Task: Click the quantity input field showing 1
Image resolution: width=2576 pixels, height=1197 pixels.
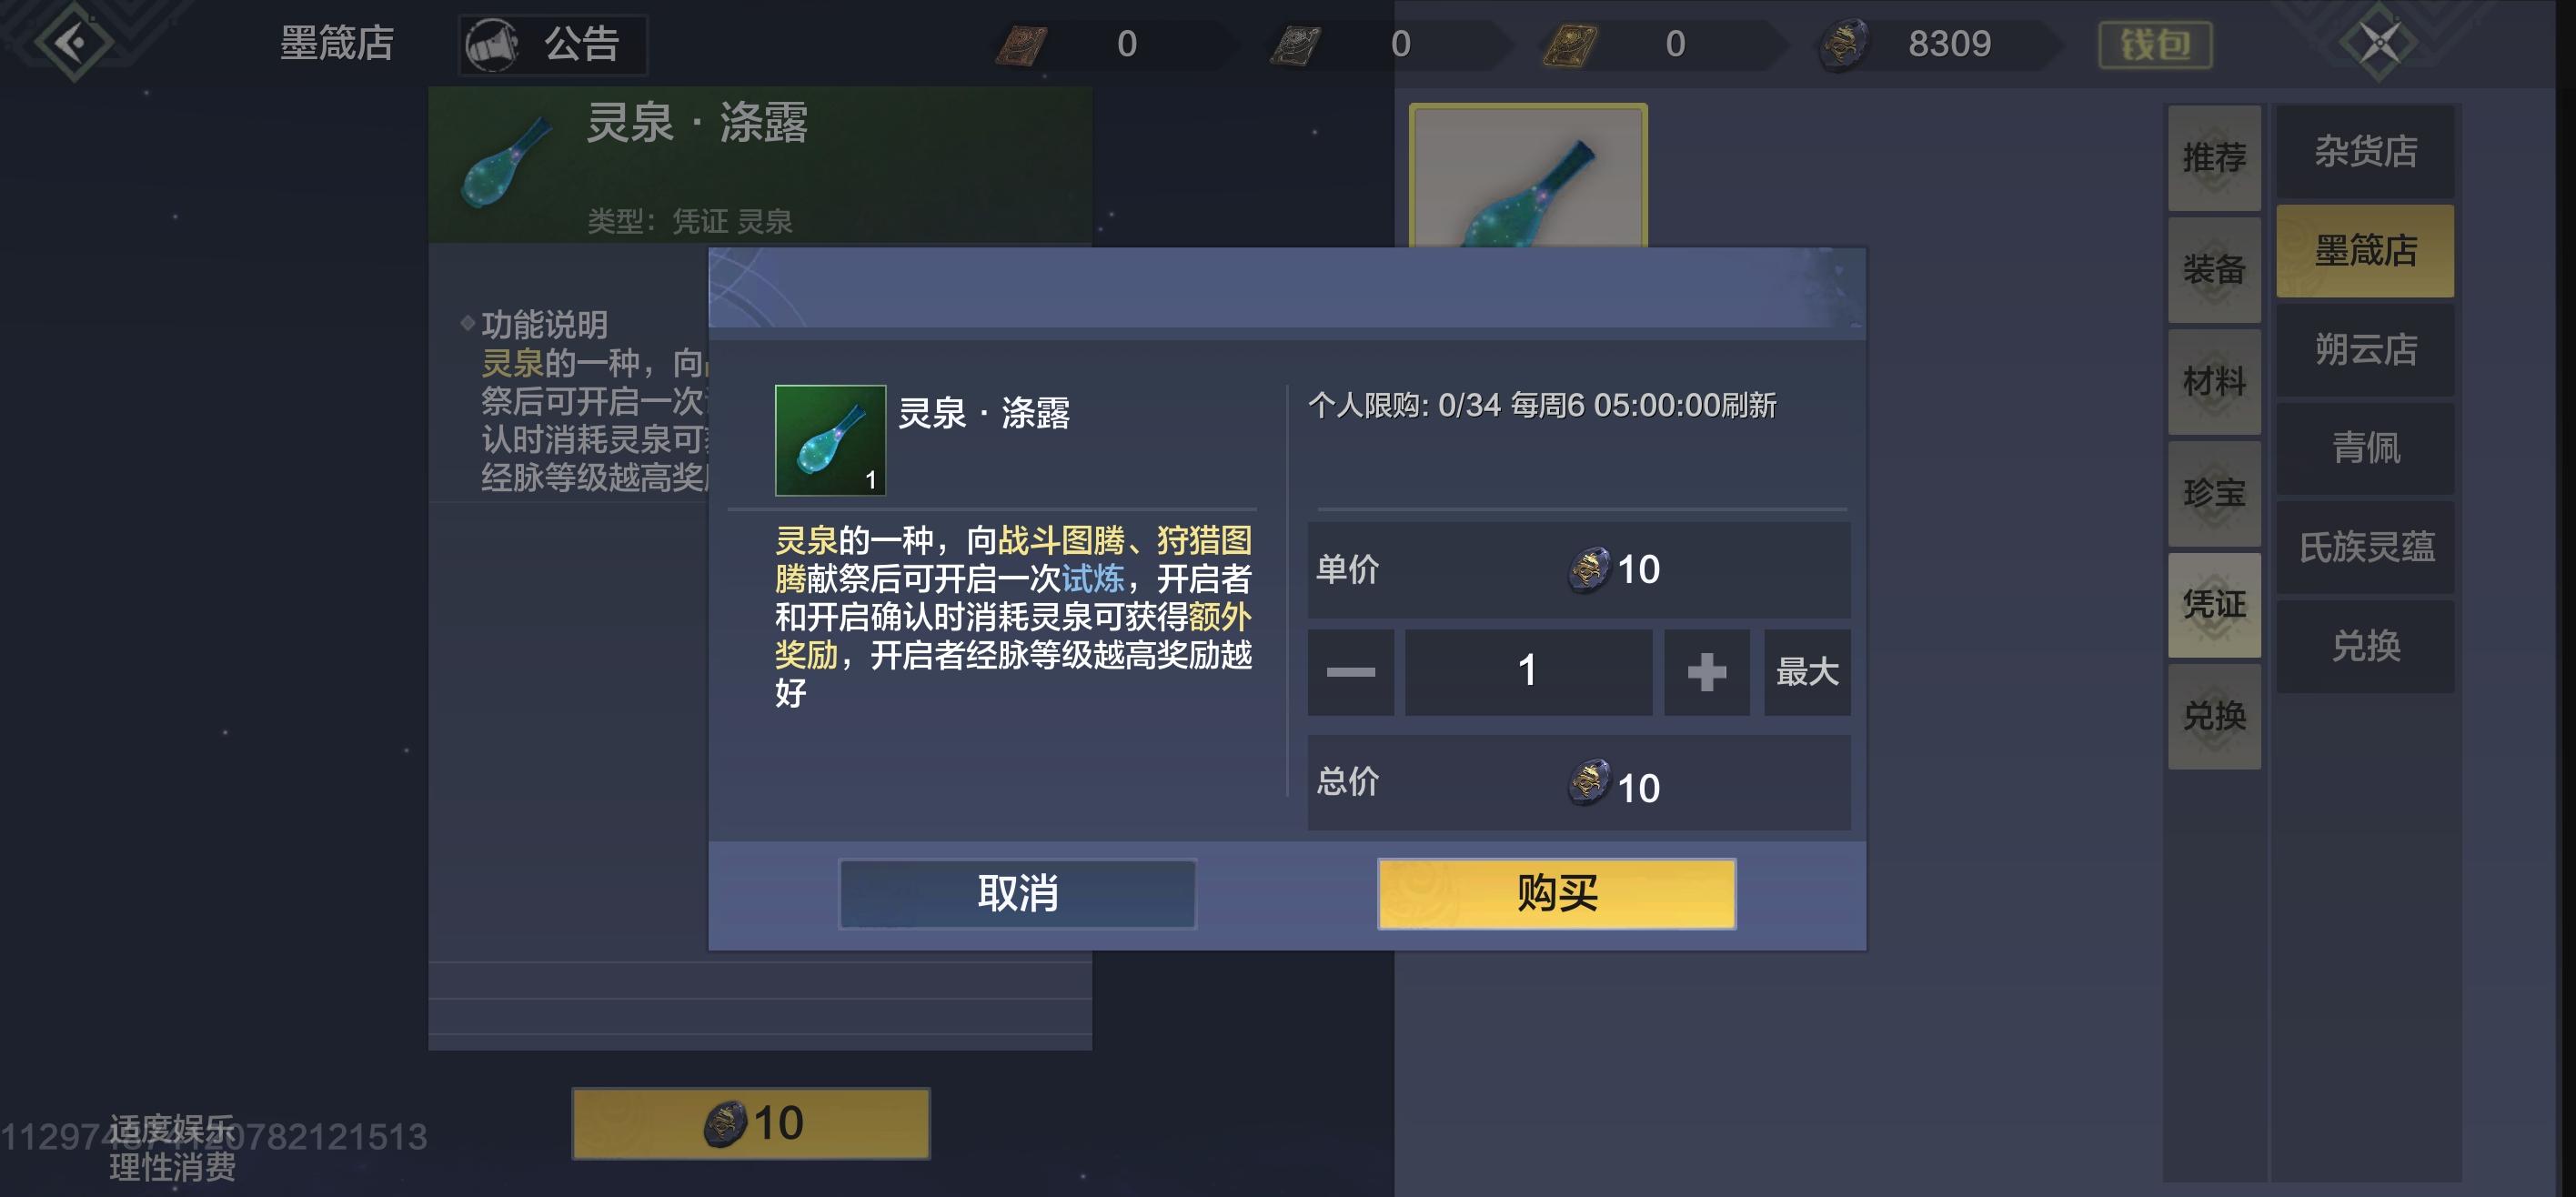Action: [x=1528, y=672]
